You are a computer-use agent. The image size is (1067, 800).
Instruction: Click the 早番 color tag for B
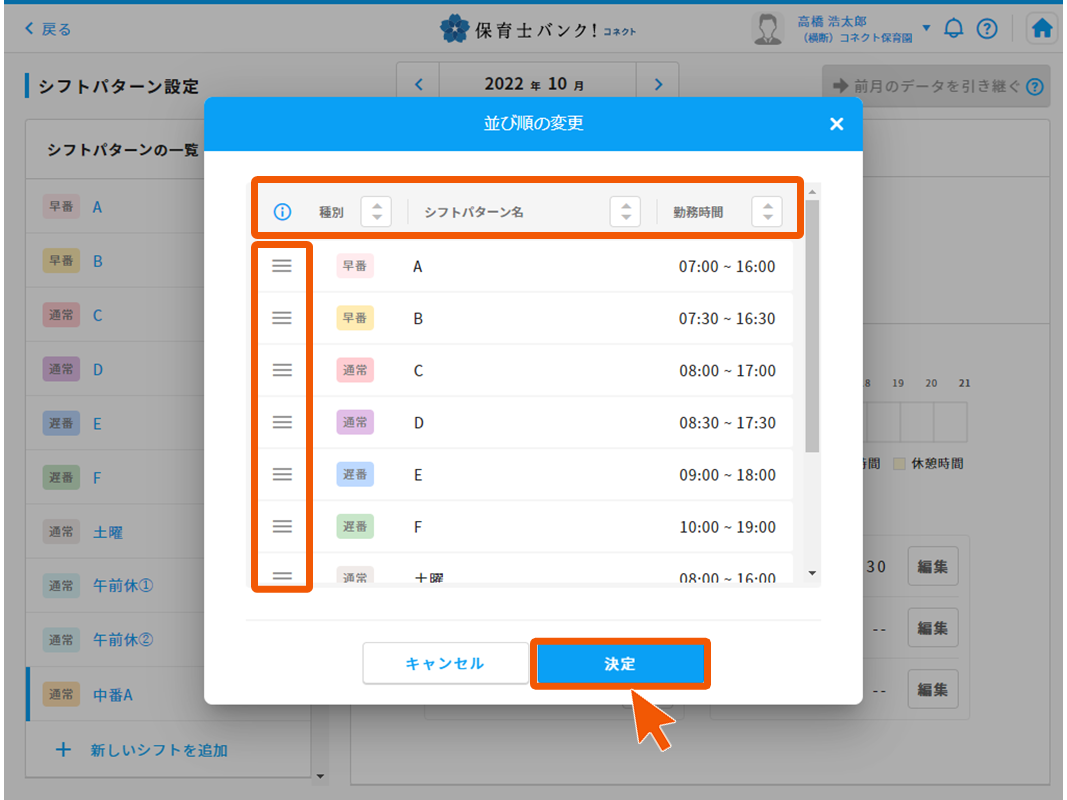(355, 318)
